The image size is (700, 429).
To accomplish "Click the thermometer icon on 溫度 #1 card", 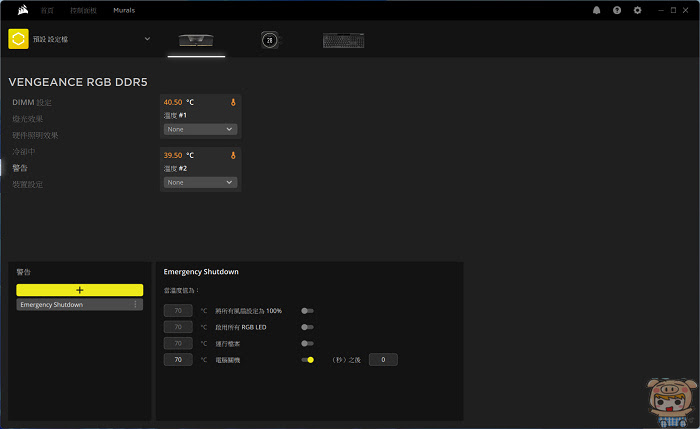I will click(x=233, y=102).
